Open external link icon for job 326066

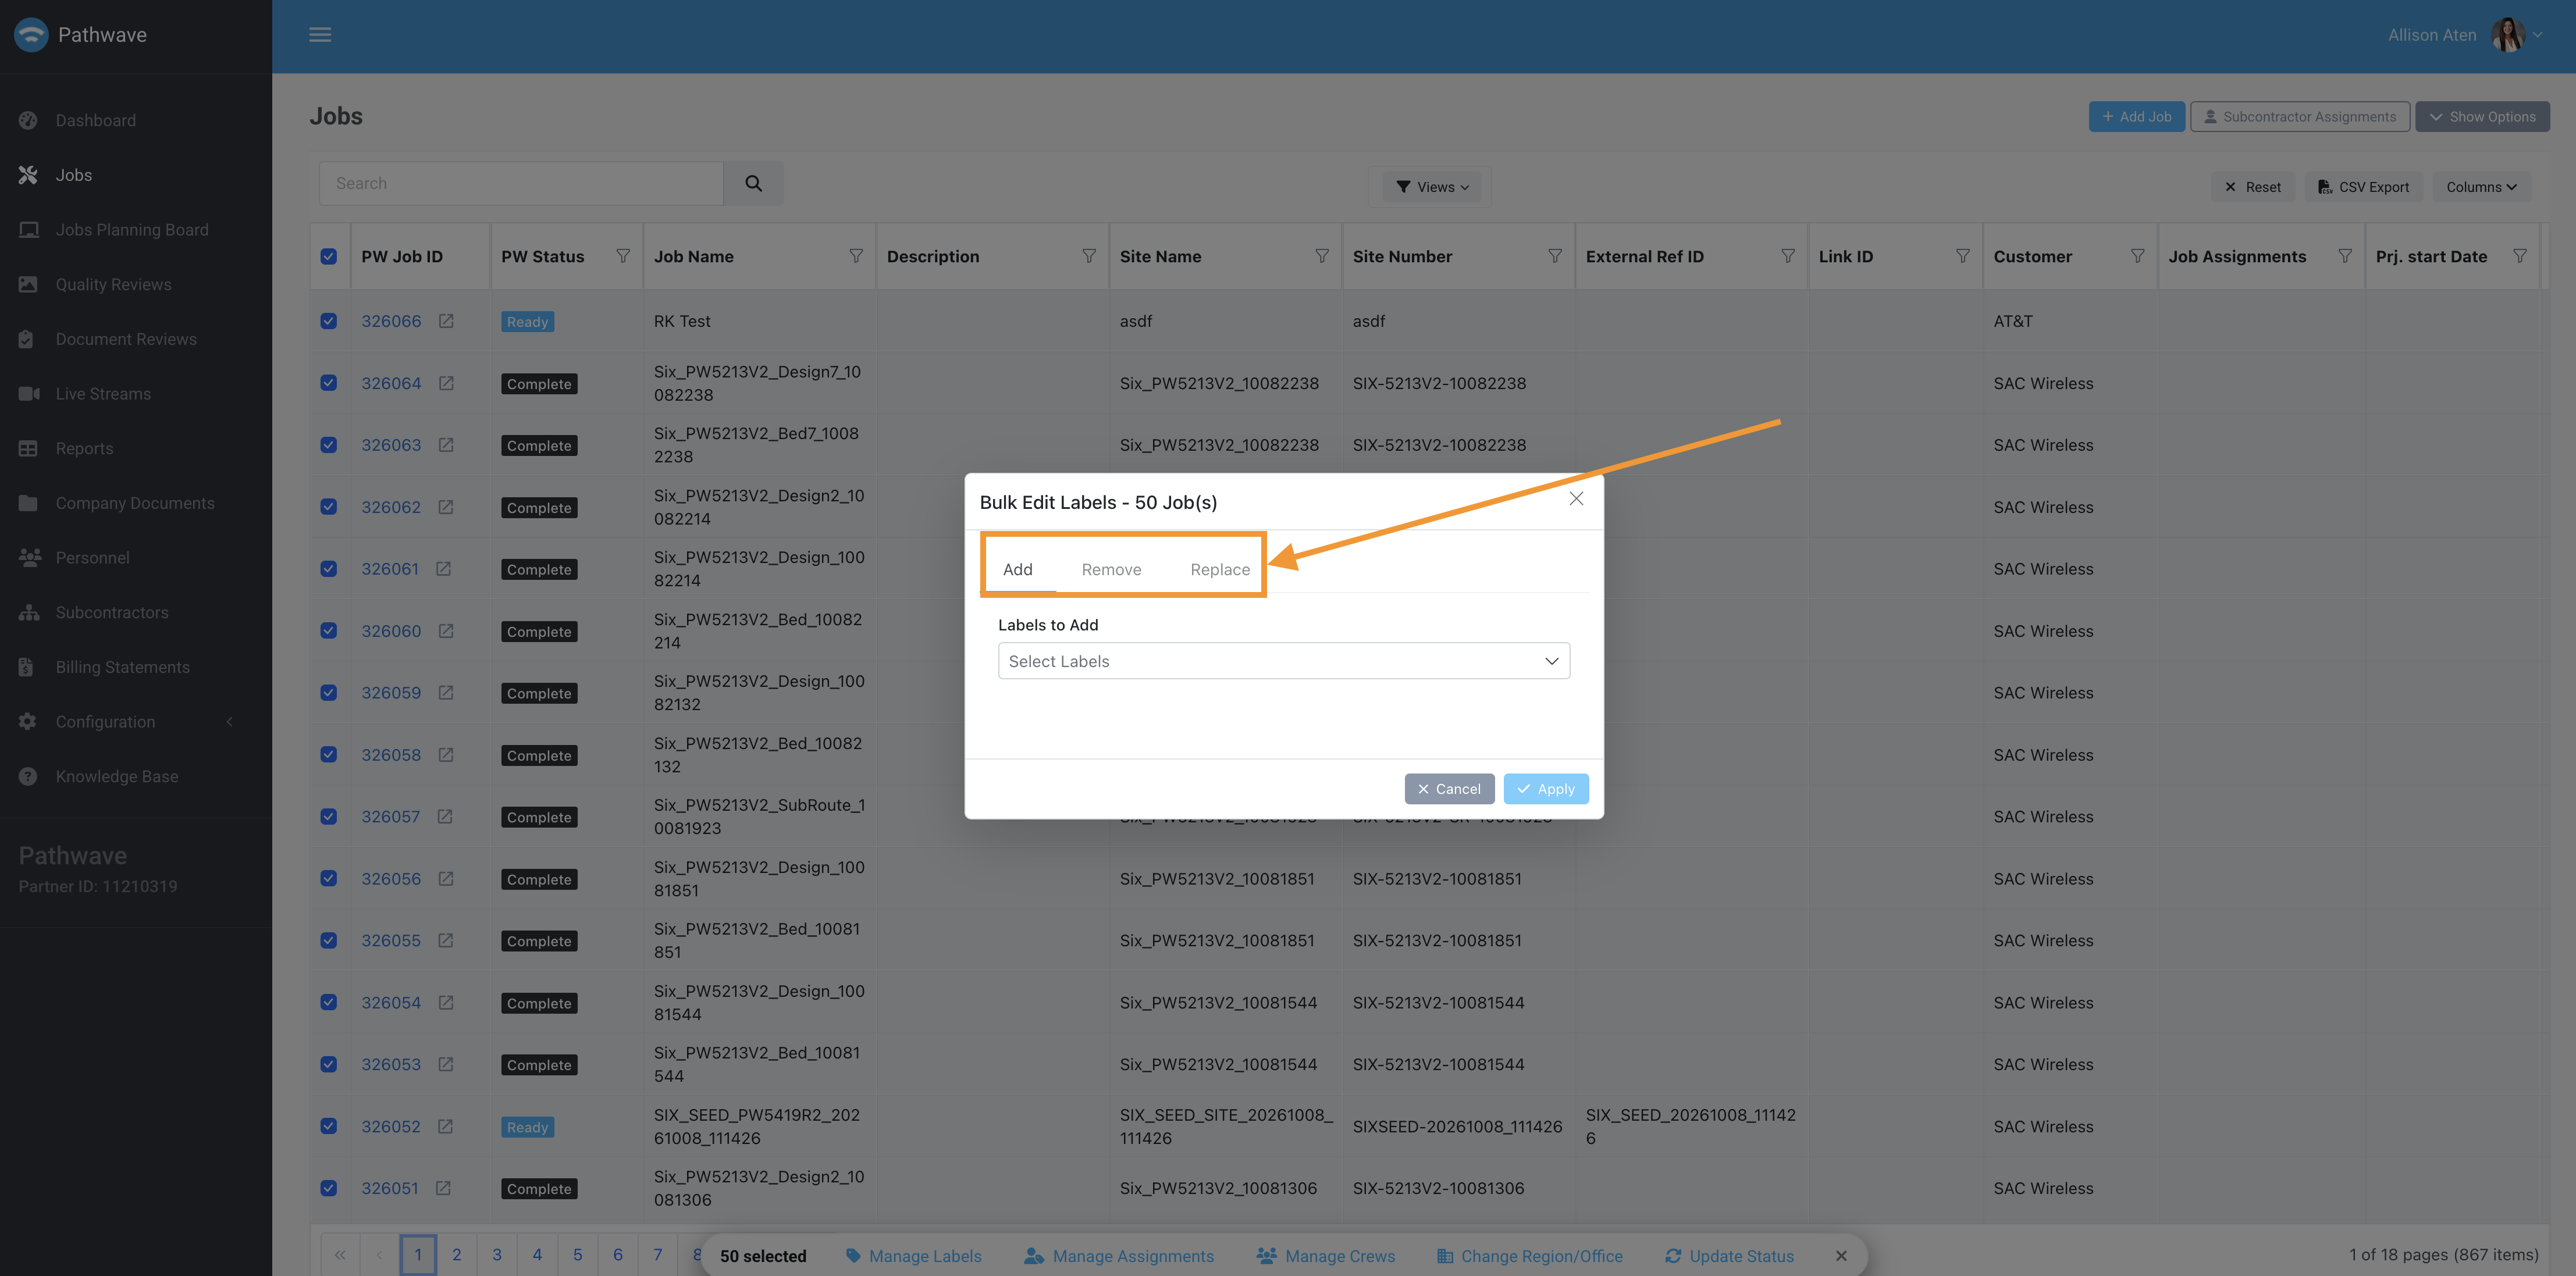[x=446, y=321]
